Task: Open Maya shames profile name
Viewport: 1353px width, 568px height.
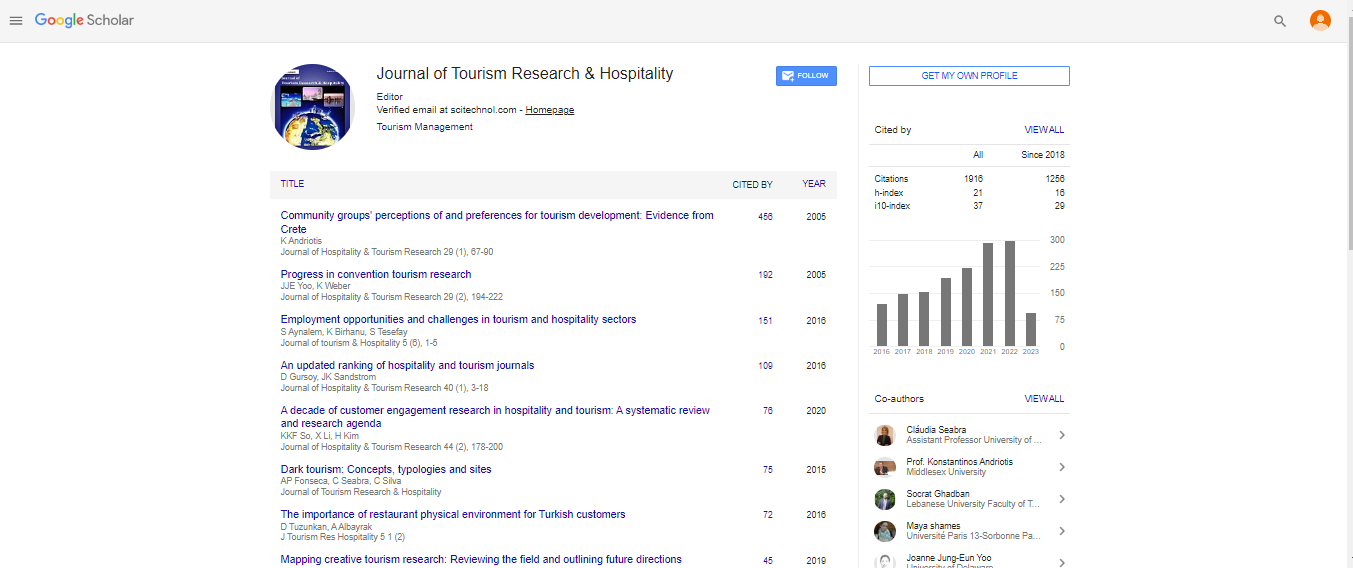Action: click(x=933, y=526)
